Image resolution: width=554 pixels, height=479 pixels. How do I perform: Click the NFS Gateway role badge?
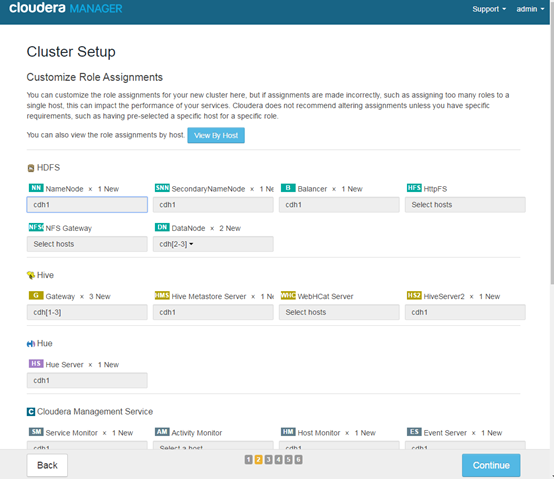click(x=36, y=227)
